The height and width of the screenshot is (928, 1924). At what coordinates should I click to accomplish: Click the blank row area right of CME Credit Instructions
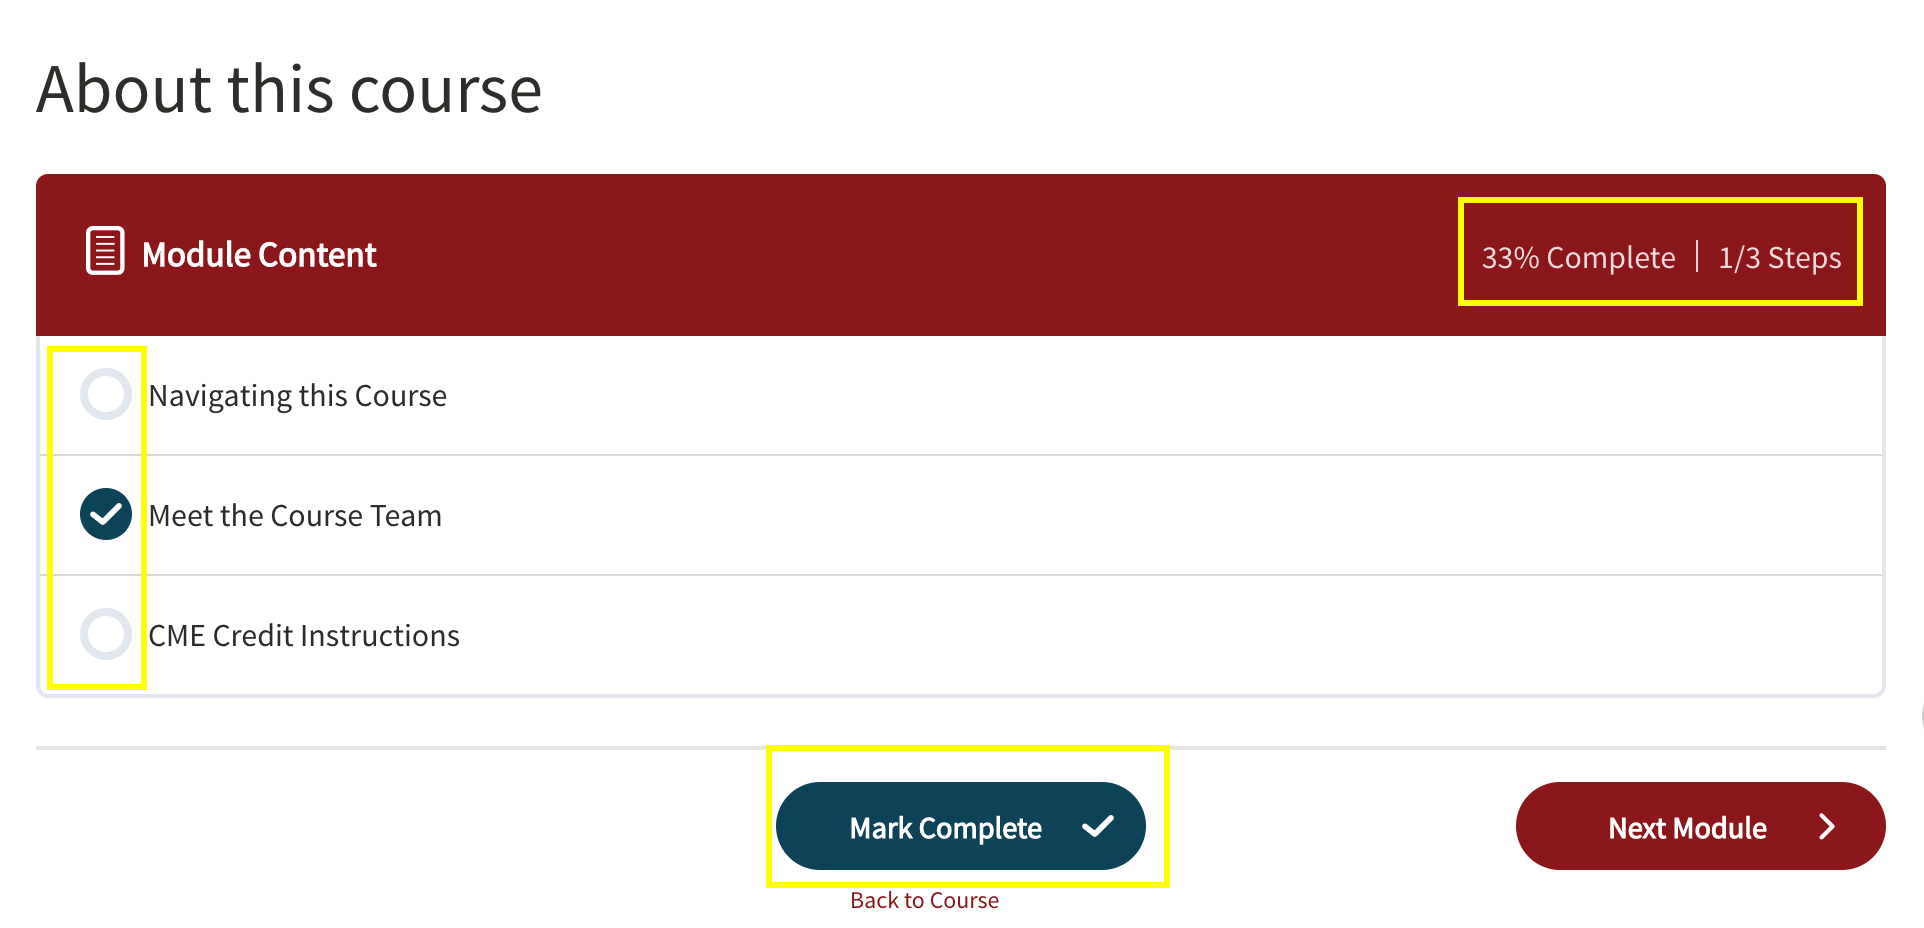tap(1100, 636)
